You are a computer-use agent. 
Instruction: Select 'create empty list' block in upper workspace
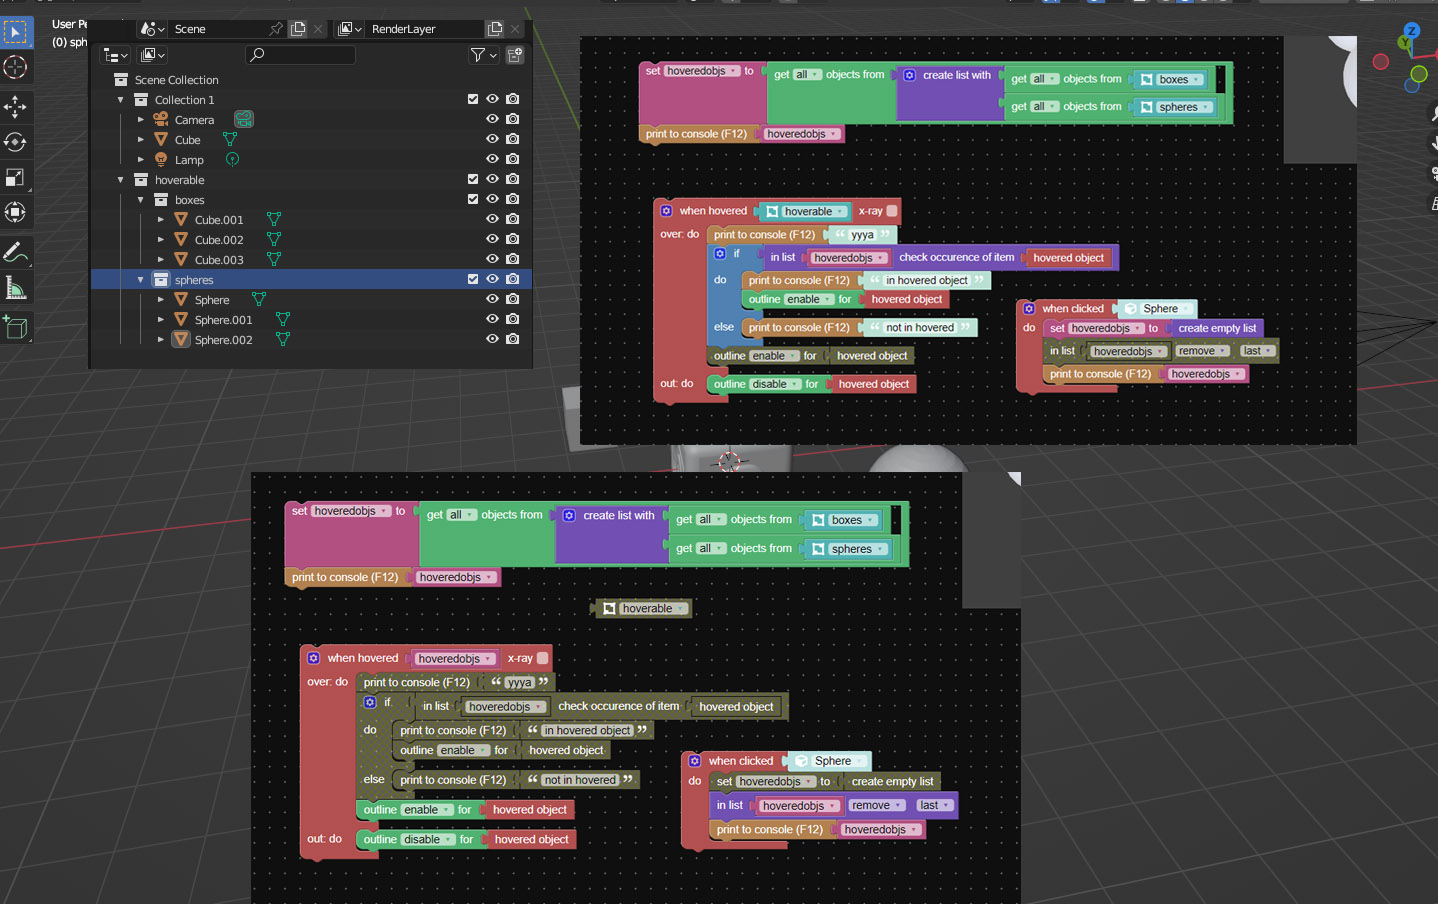pyautogui.click(x=1217, y=328)
